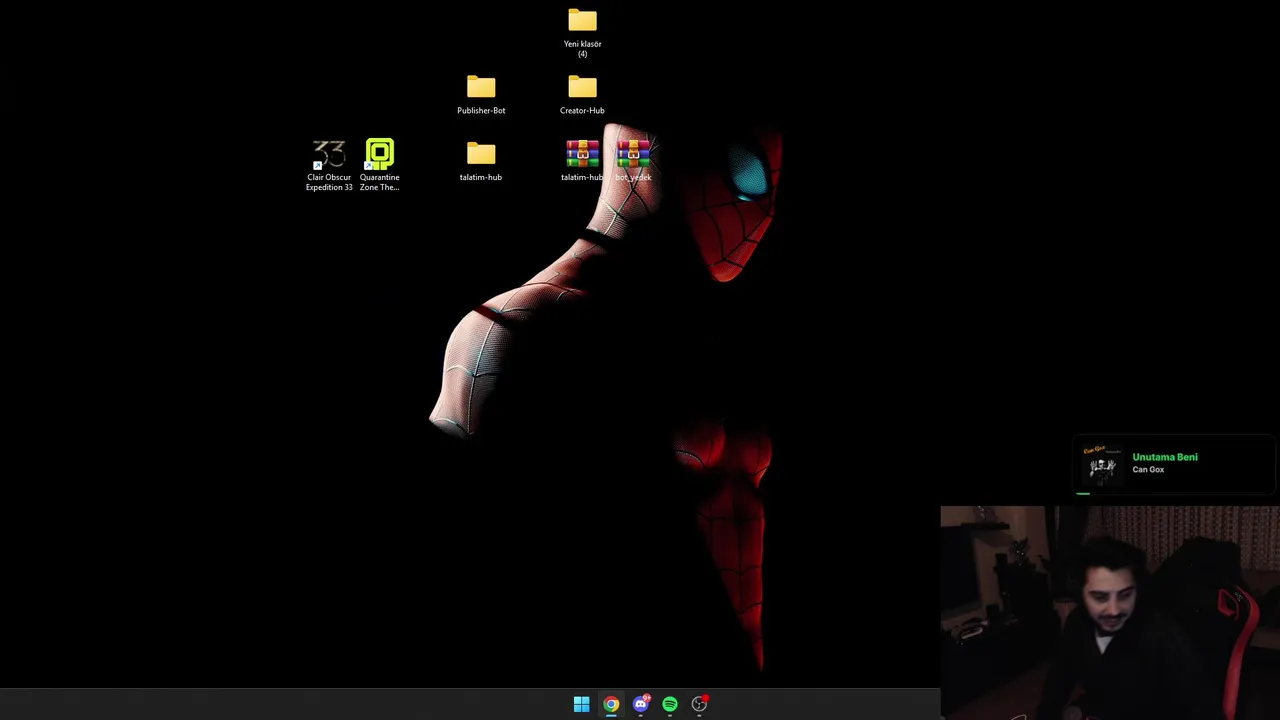Select the bot_yedek RAR archive icon
Viewport: 1280px width, 720px height.
(x=633, y=153)
